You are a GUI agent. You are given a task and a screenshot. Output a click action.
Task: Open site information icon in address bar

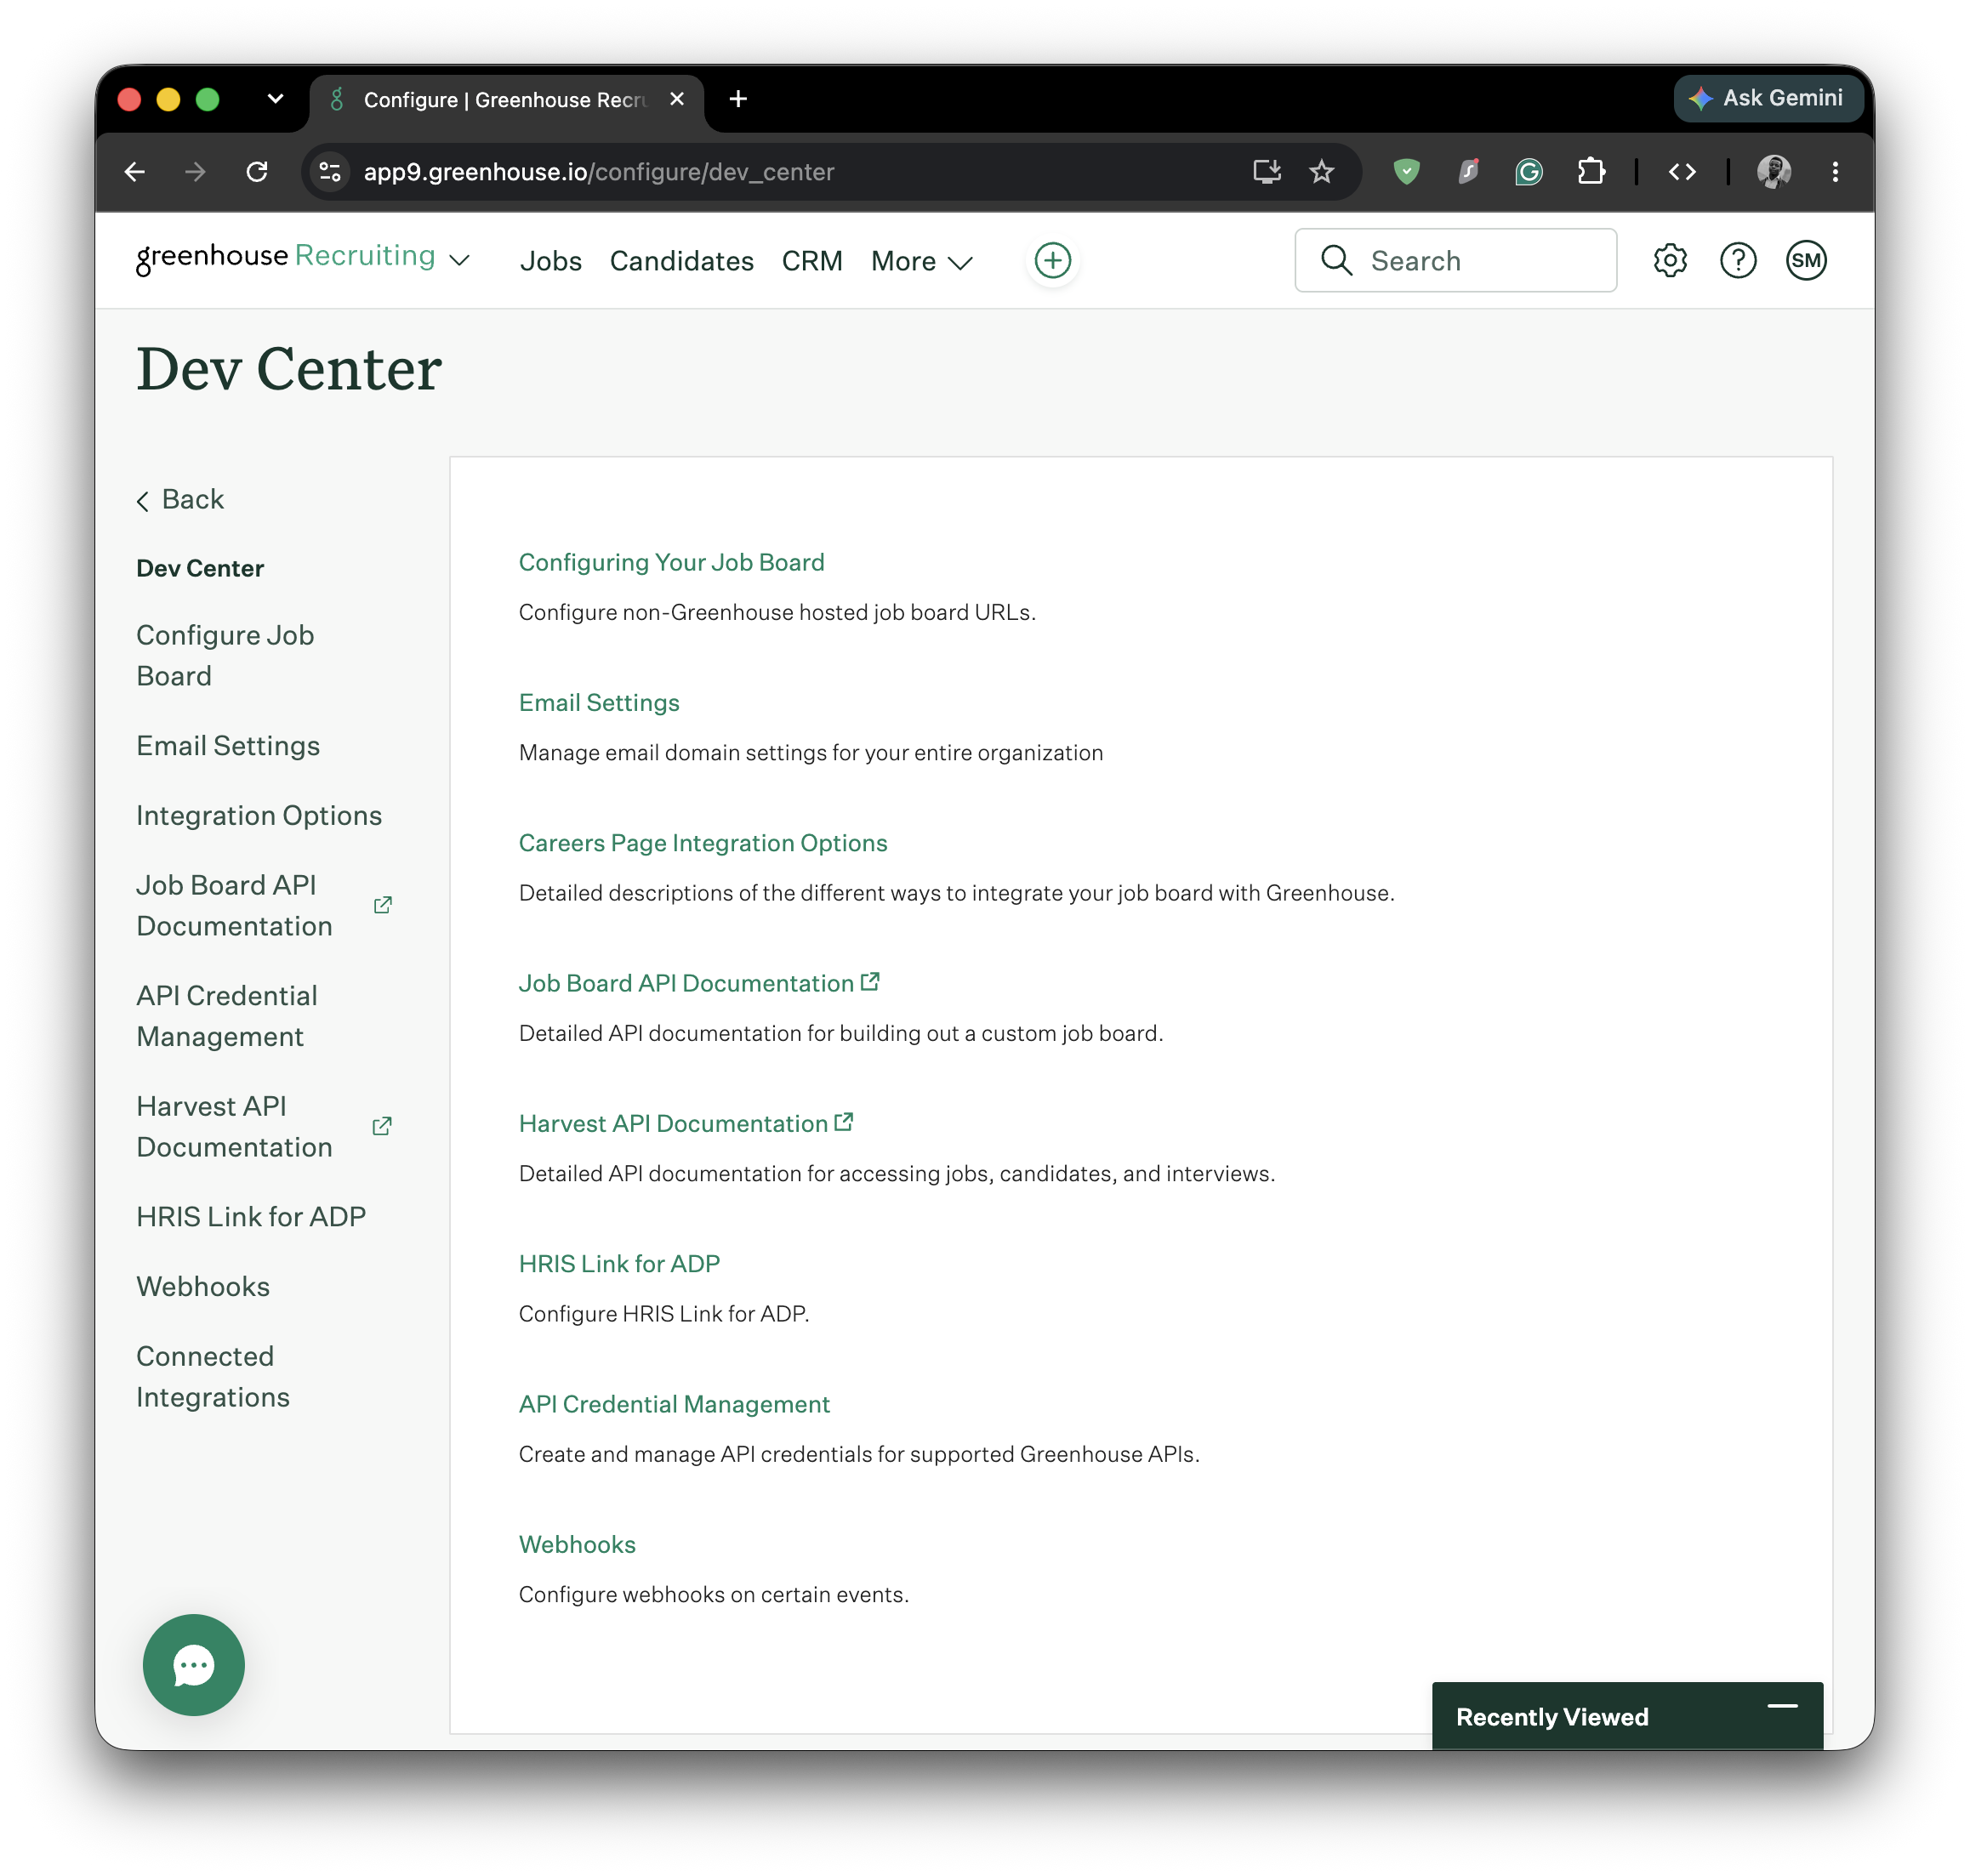pyautogui.click(x=330, y=172)
